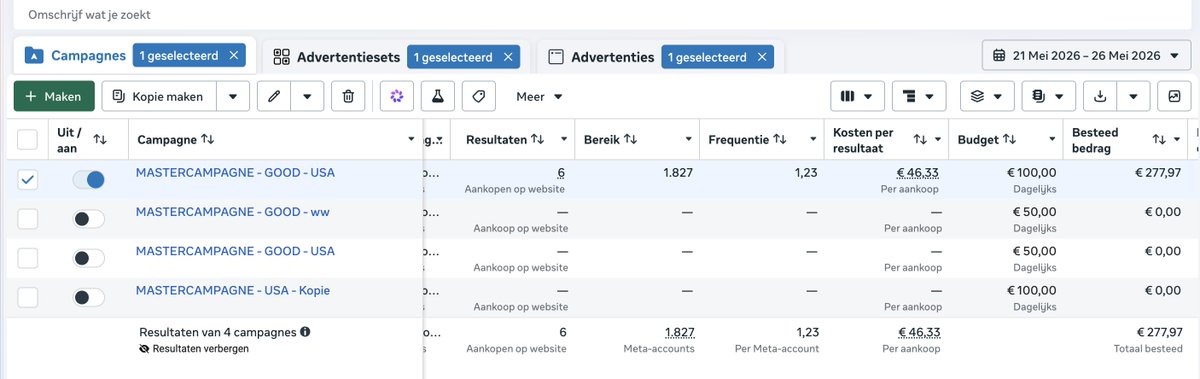
Task: Click the Kopie maken button
Action: [x=159, y=97]
